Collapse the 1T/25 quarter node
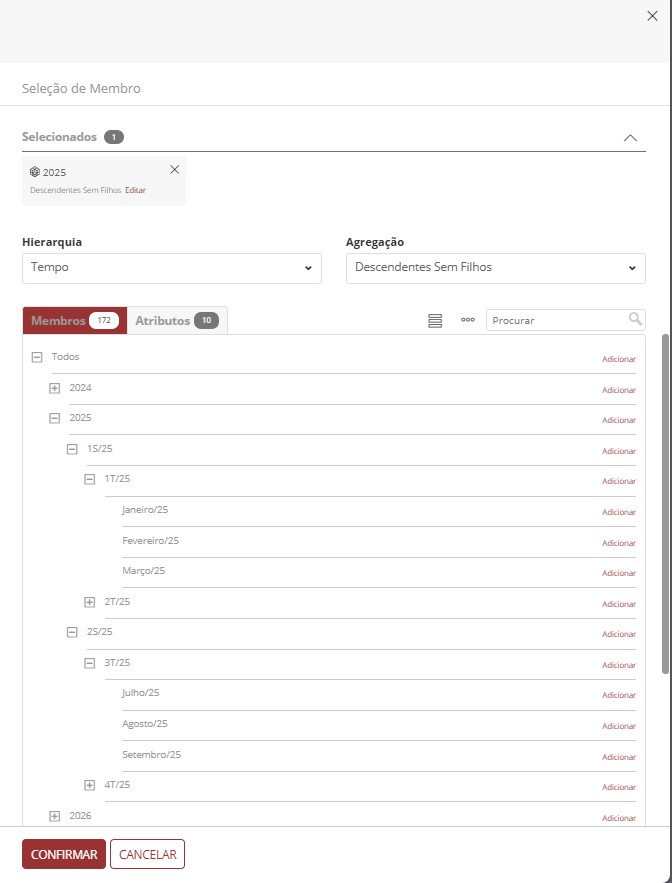The height and width of the screenshot is (883, 672). [90, 479]
